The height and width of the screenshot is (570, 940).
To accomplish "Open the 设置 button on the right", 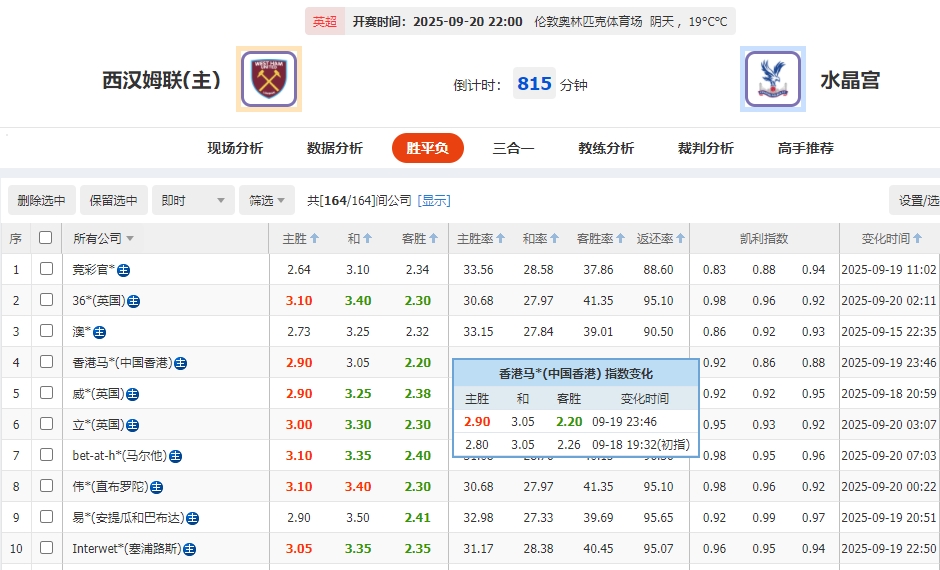I will tap(915, 200).
